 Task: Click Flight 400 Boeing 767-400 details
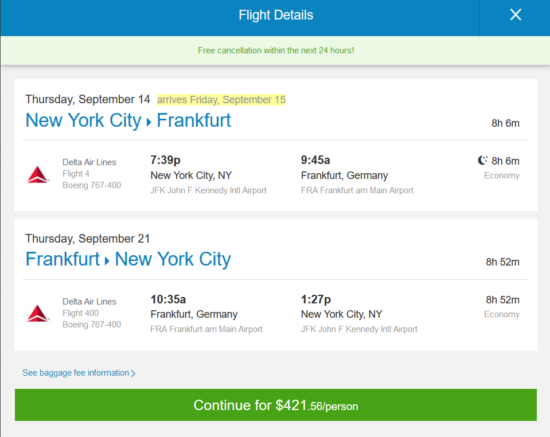(x=92, y=319)
